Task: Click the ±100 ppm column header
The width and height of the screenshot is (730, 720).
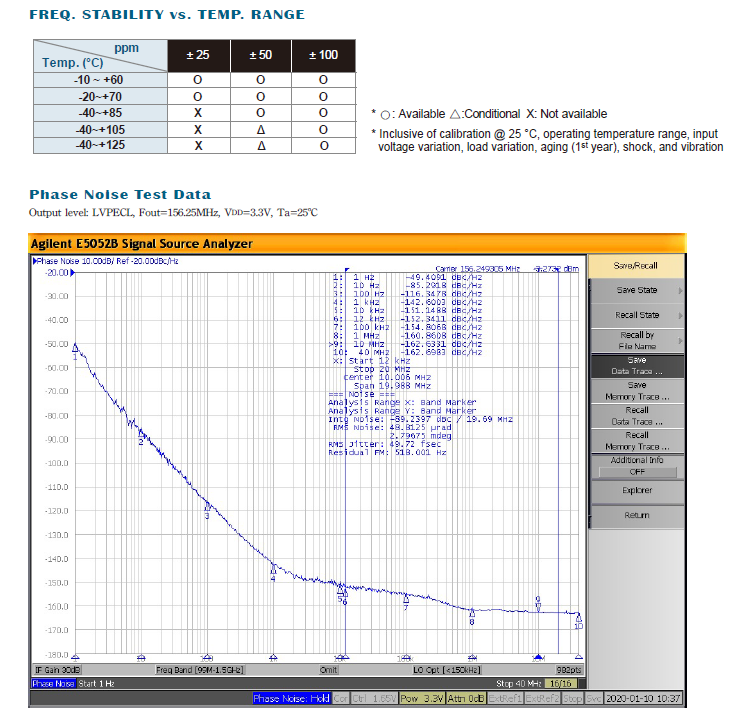Action: pos(324,55)
